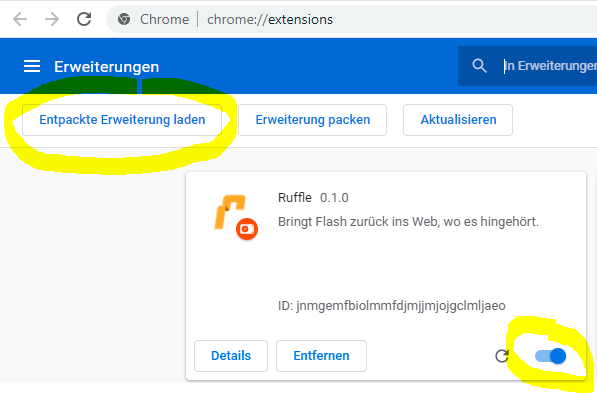Click the chrome://extensions address bar text
597x393 pixels.
(x=270, y=19)
